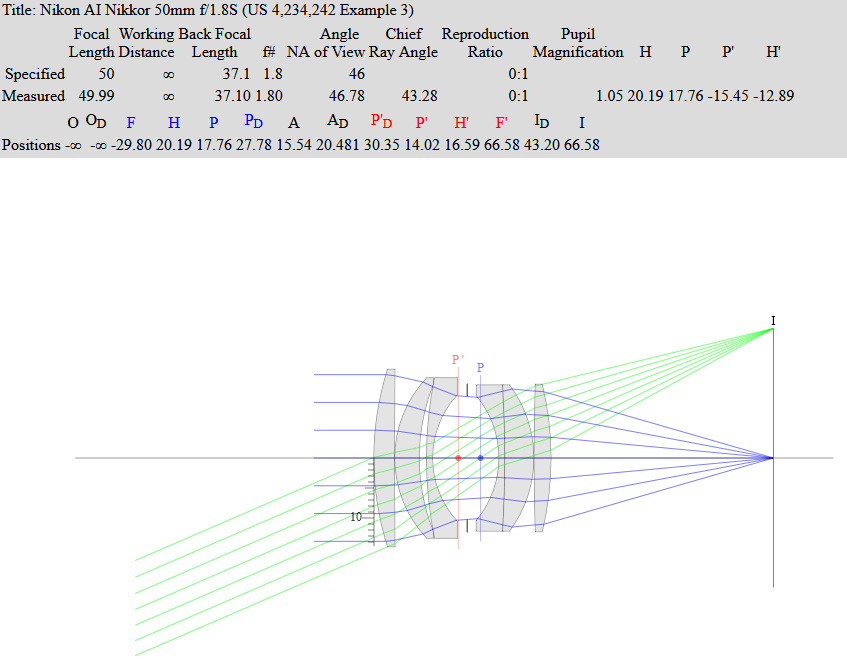Click the Positions value 43.20
The width and height of the screenshot is (847, 671).
542,145
